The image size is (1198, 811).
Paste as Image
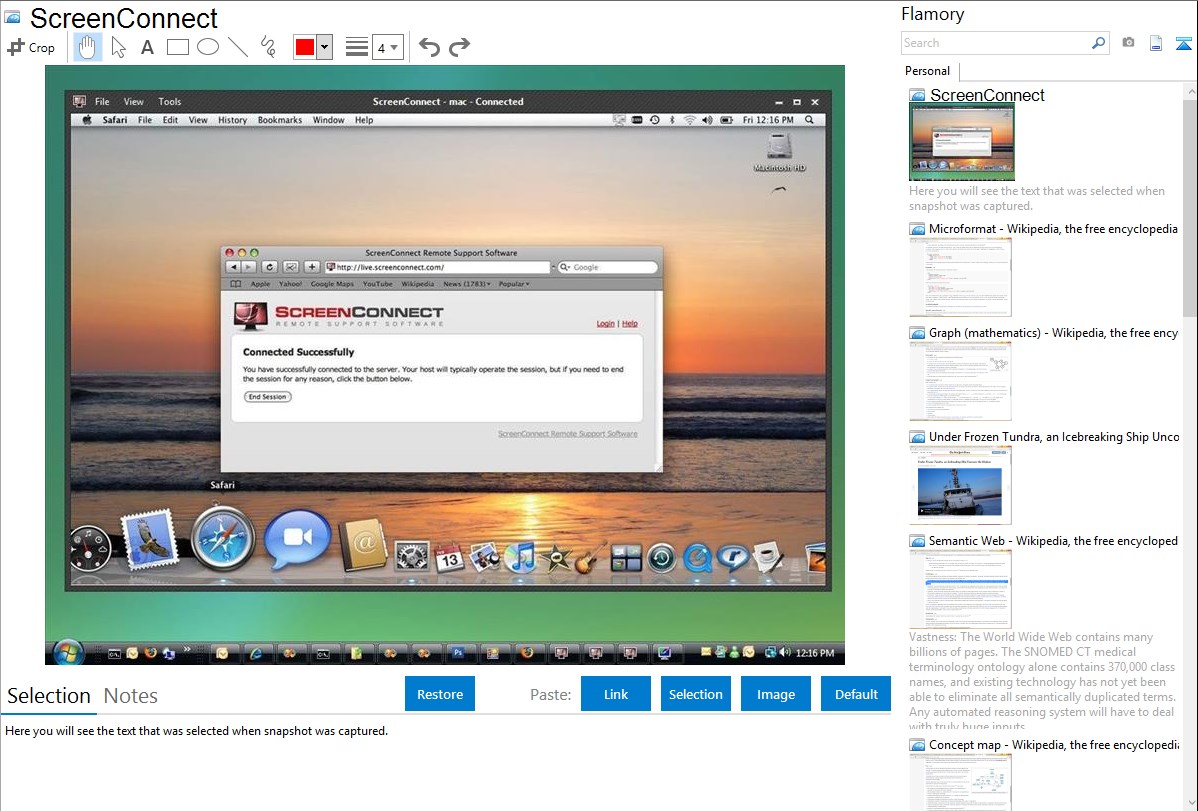pyautogui.click(x=775, y=694)
